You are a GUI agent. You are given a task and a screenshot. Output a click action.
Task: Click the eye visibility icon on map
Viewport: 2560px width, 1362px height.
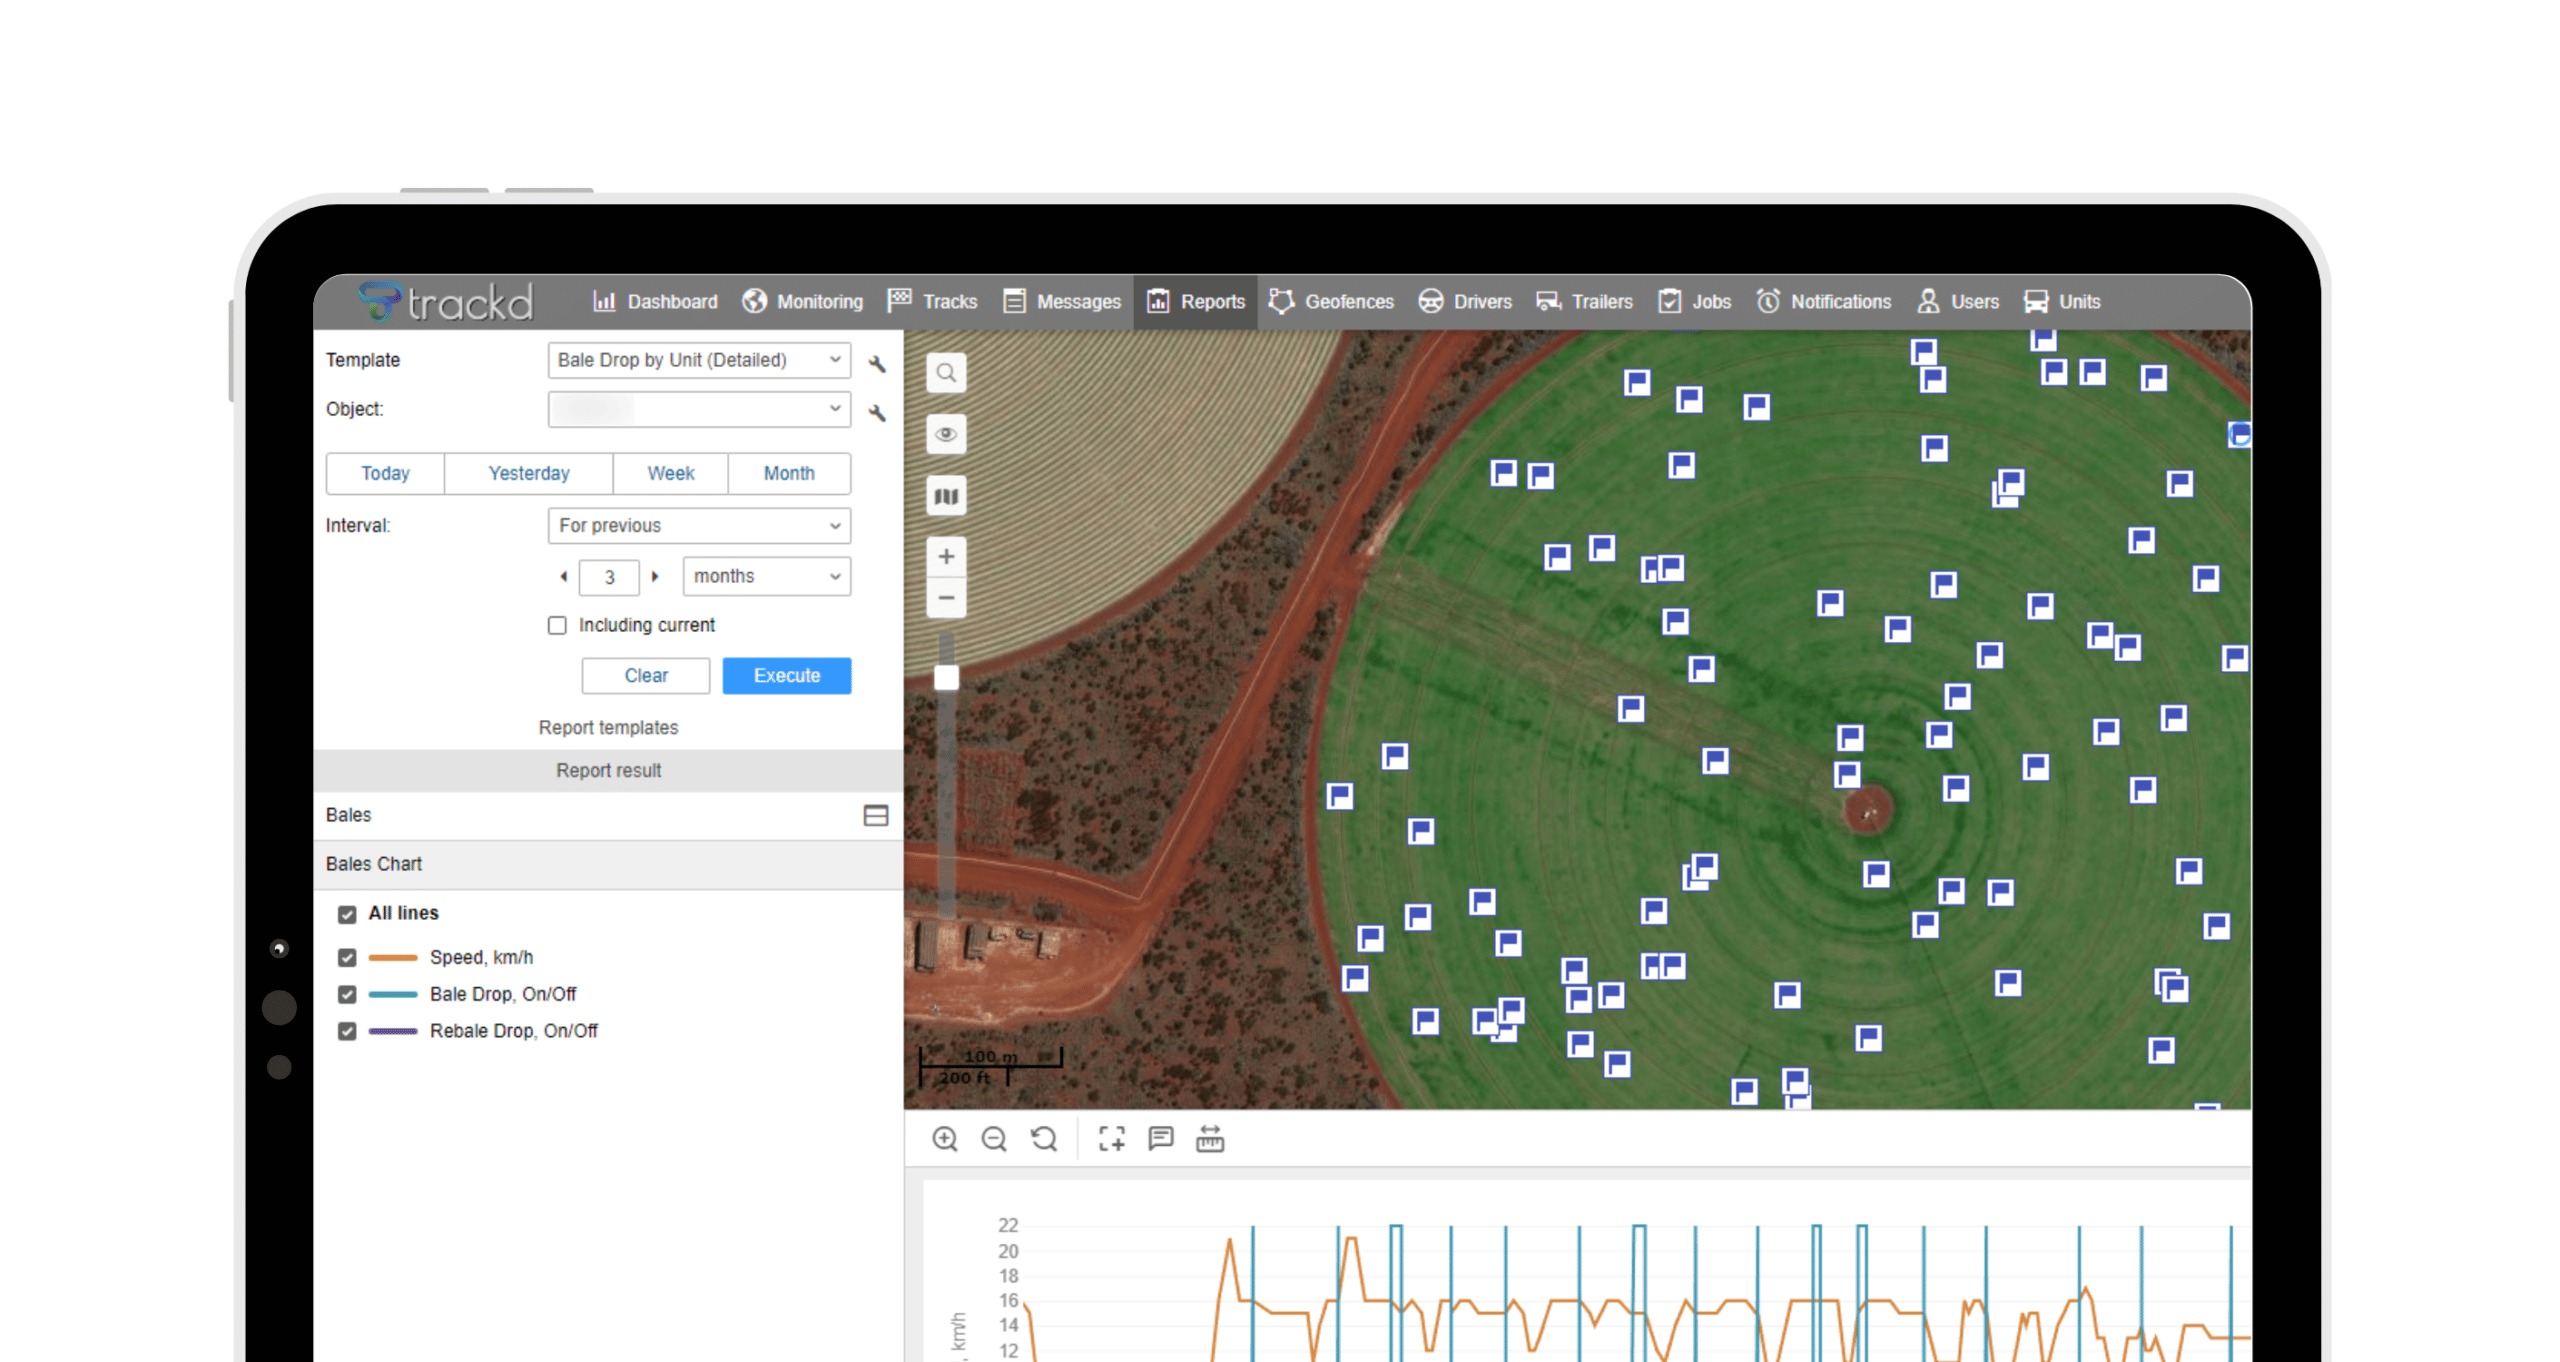pyautogui.click(x=945, y=435)
